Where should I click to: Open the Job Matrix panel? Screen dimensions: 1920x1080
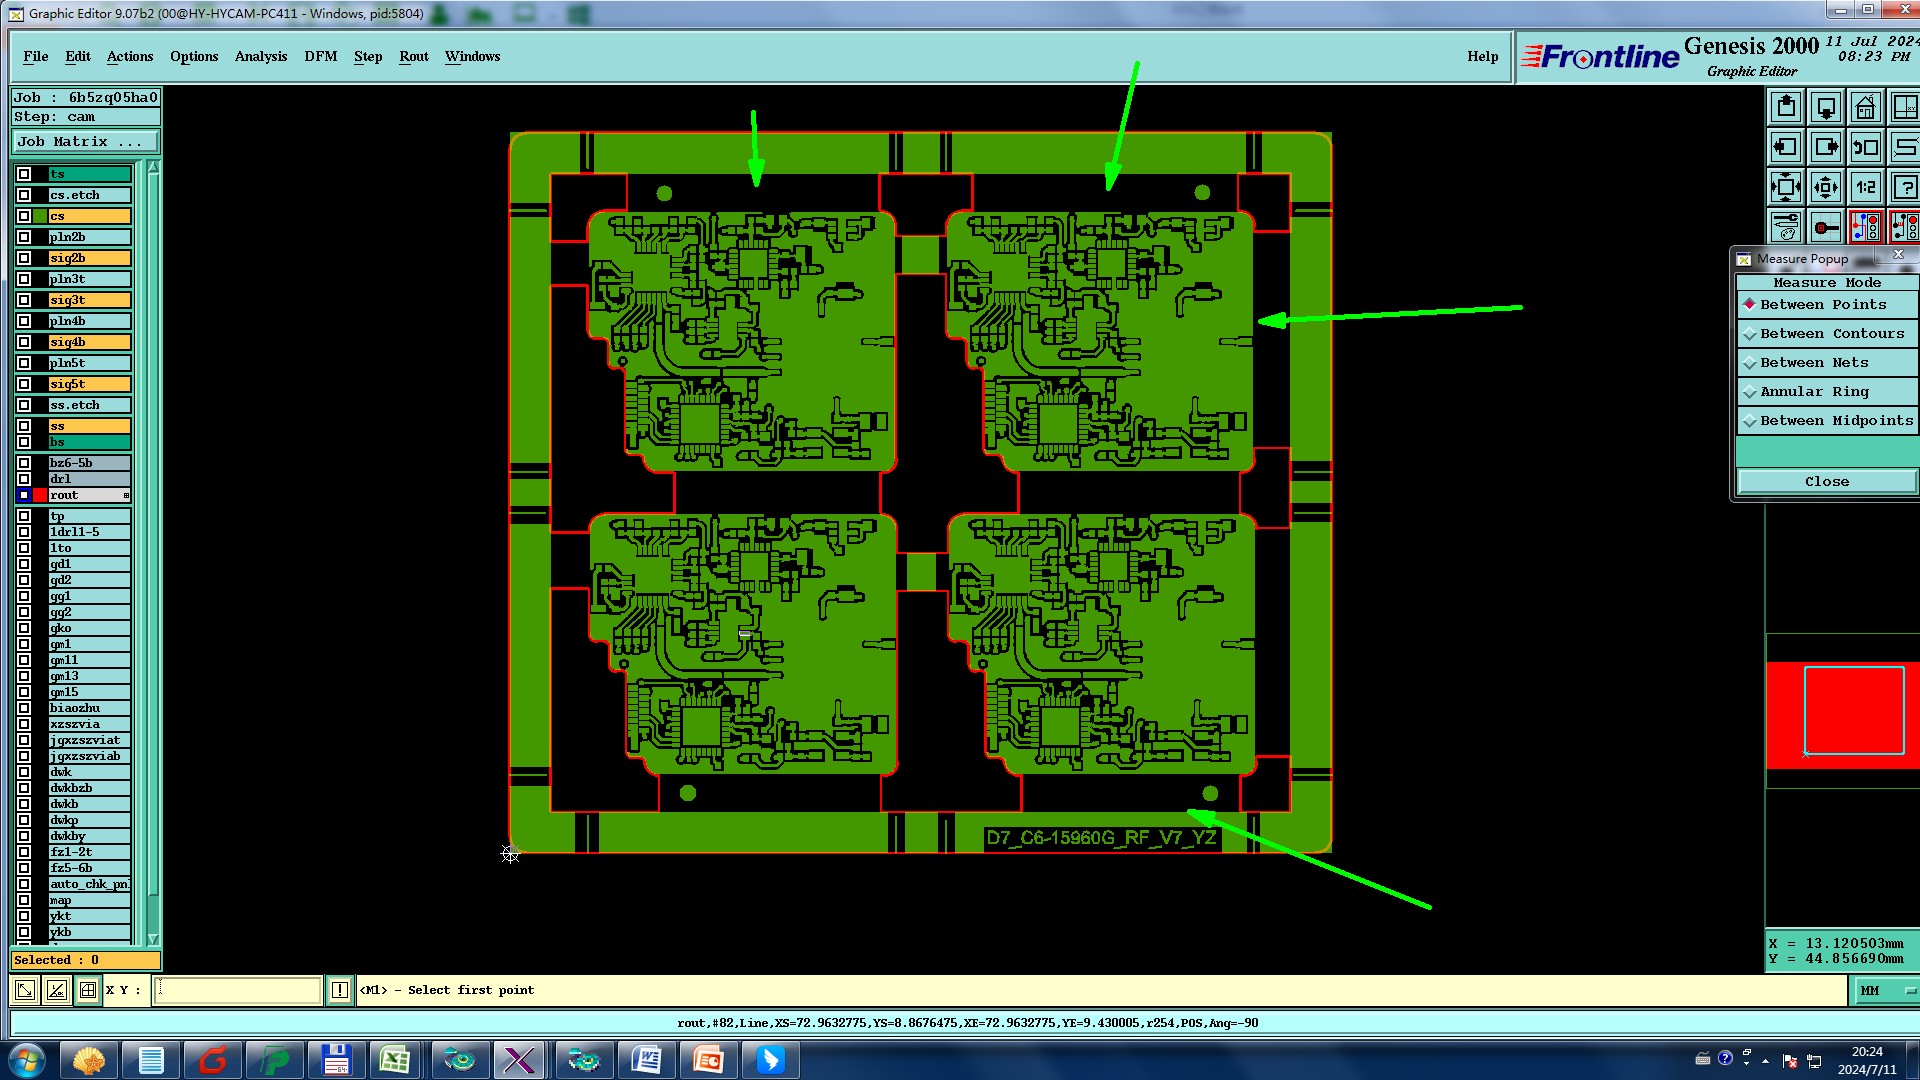click(84, 142)
